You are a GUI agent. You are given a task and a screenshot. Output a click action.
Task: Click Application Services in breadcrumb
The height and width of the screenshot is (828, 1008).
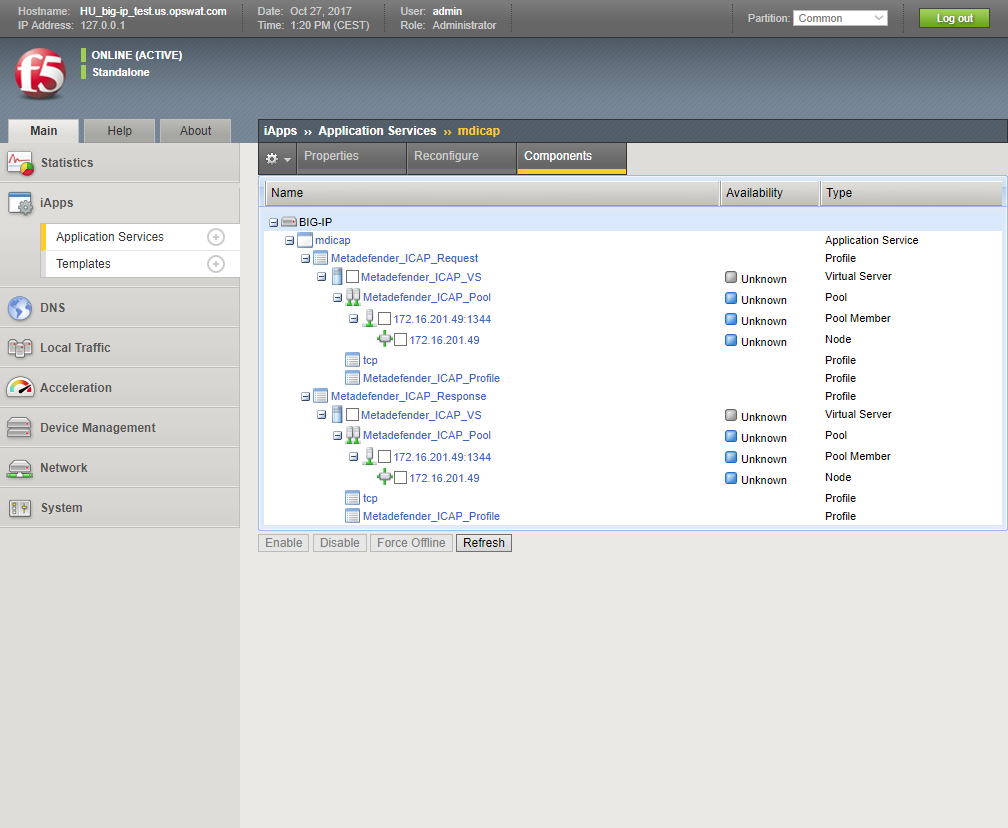(377, 131)
